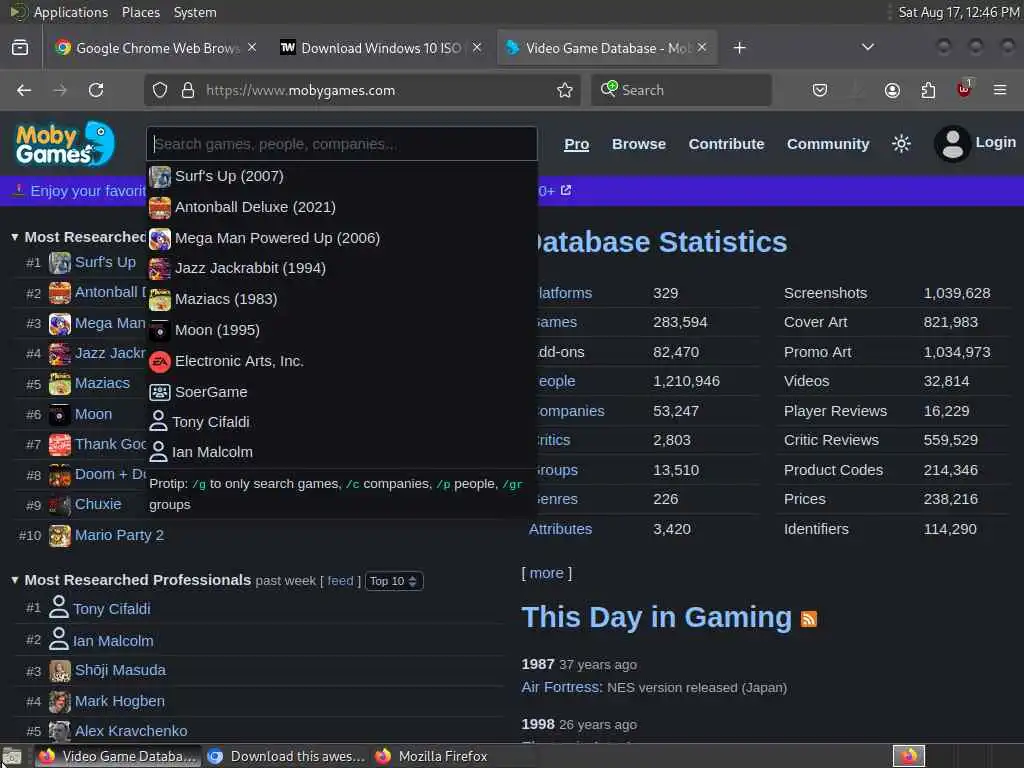The height and width of the screenshot is (768, 1024).
Task: Click the RSS feed icon beside This Day in Gaming
Action: pyautogui.click(x=808, y=618)
